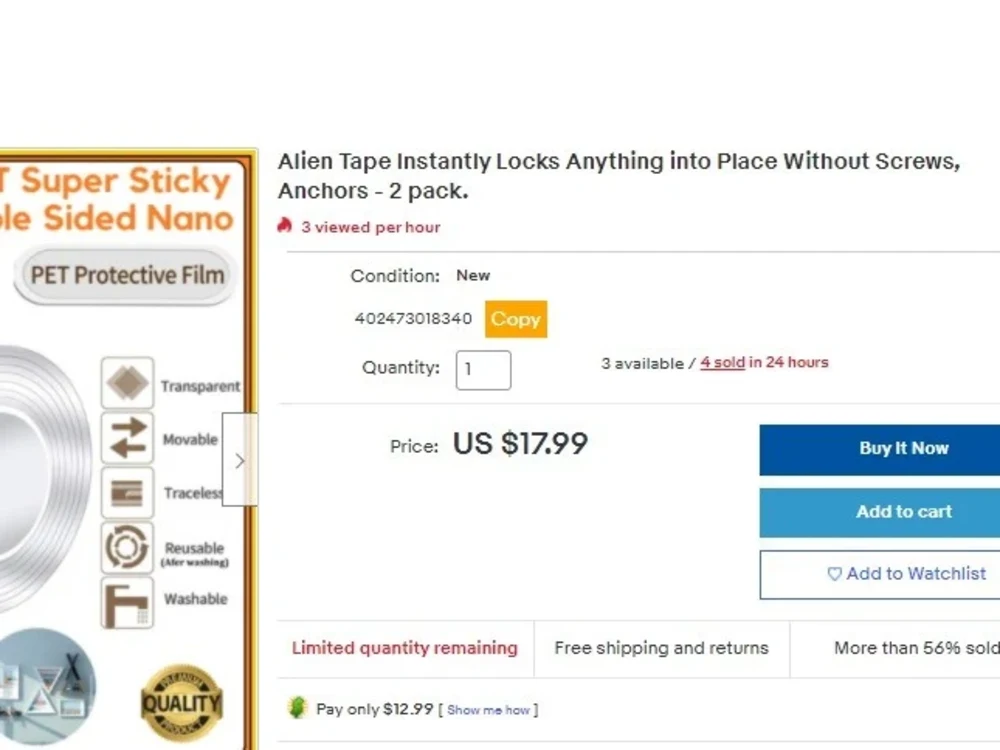The height and width of the screenshot is (750, 1000).
Task: Click the PET Protective Film label
Action: point(127,276)
